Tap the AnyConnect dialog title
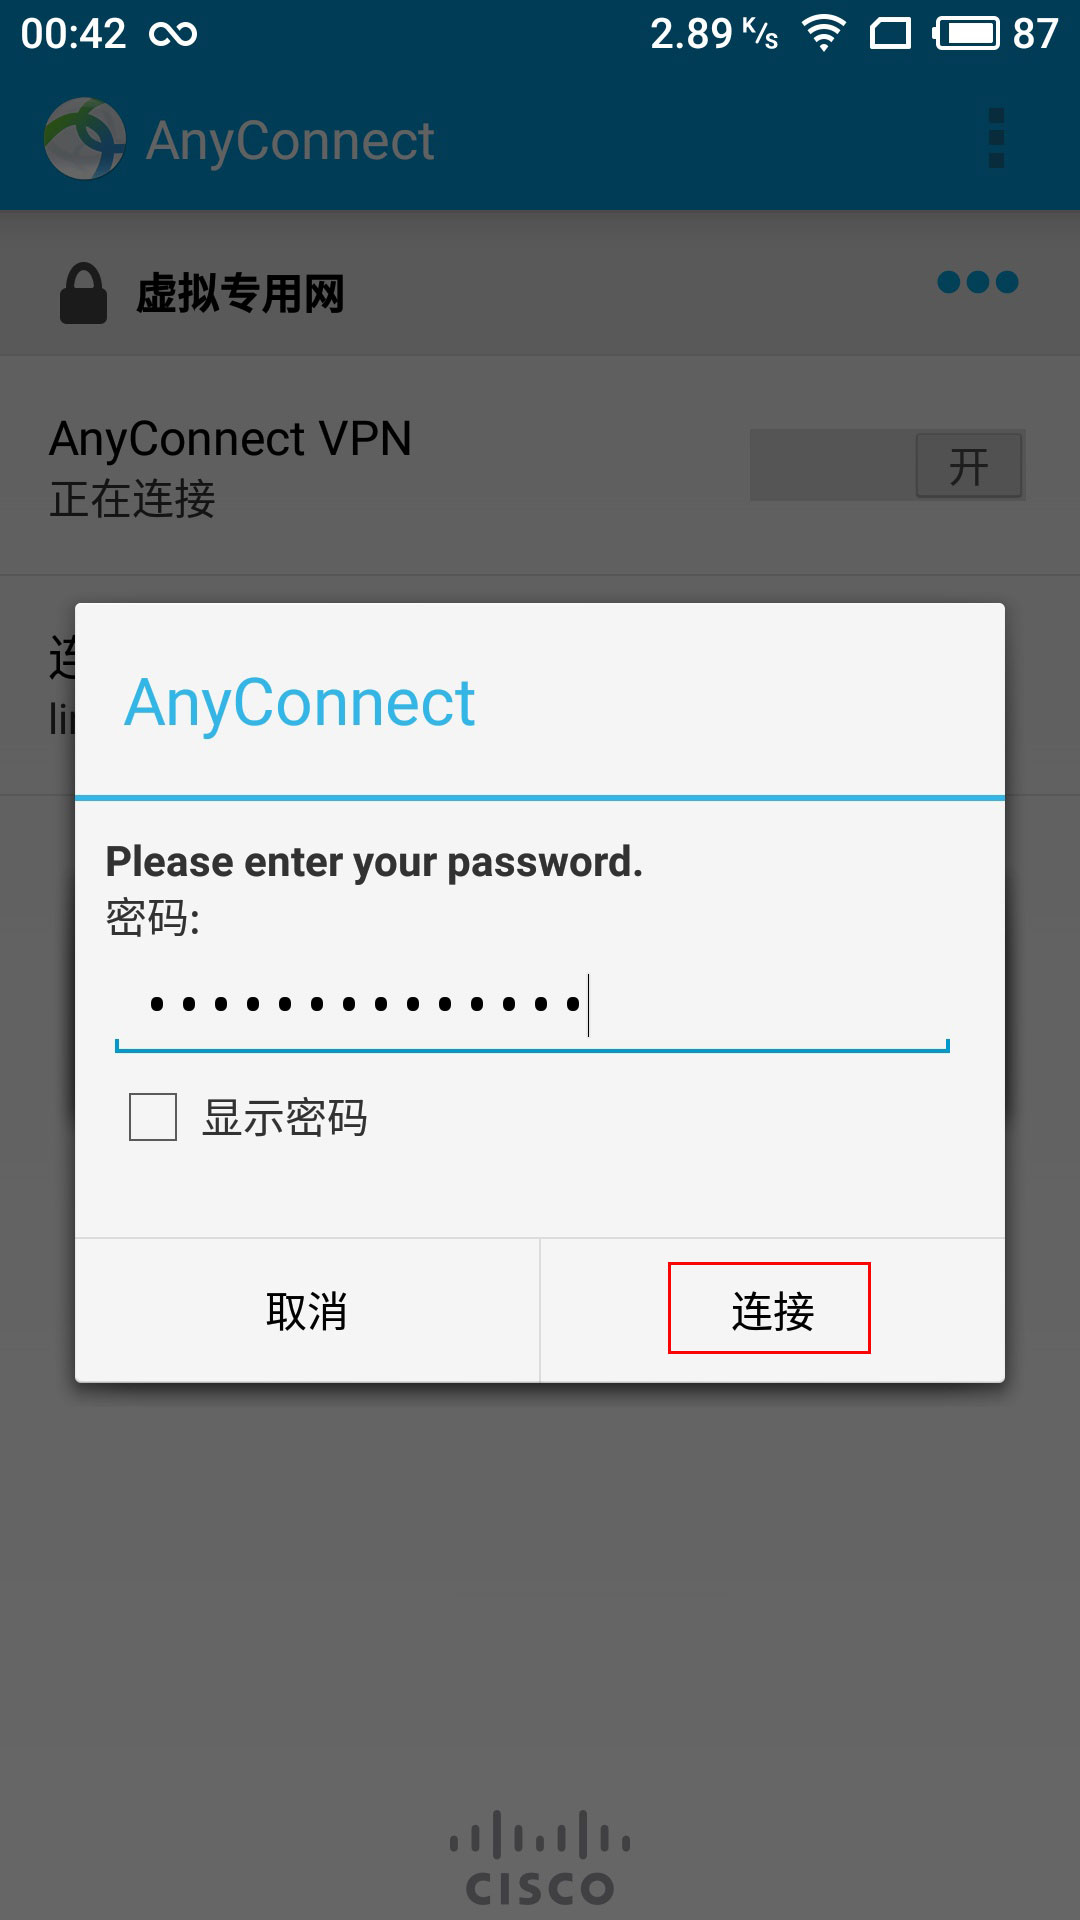Image resolution: width=1080 pixels, height=1920 pixels. click(x=299, y=702)
